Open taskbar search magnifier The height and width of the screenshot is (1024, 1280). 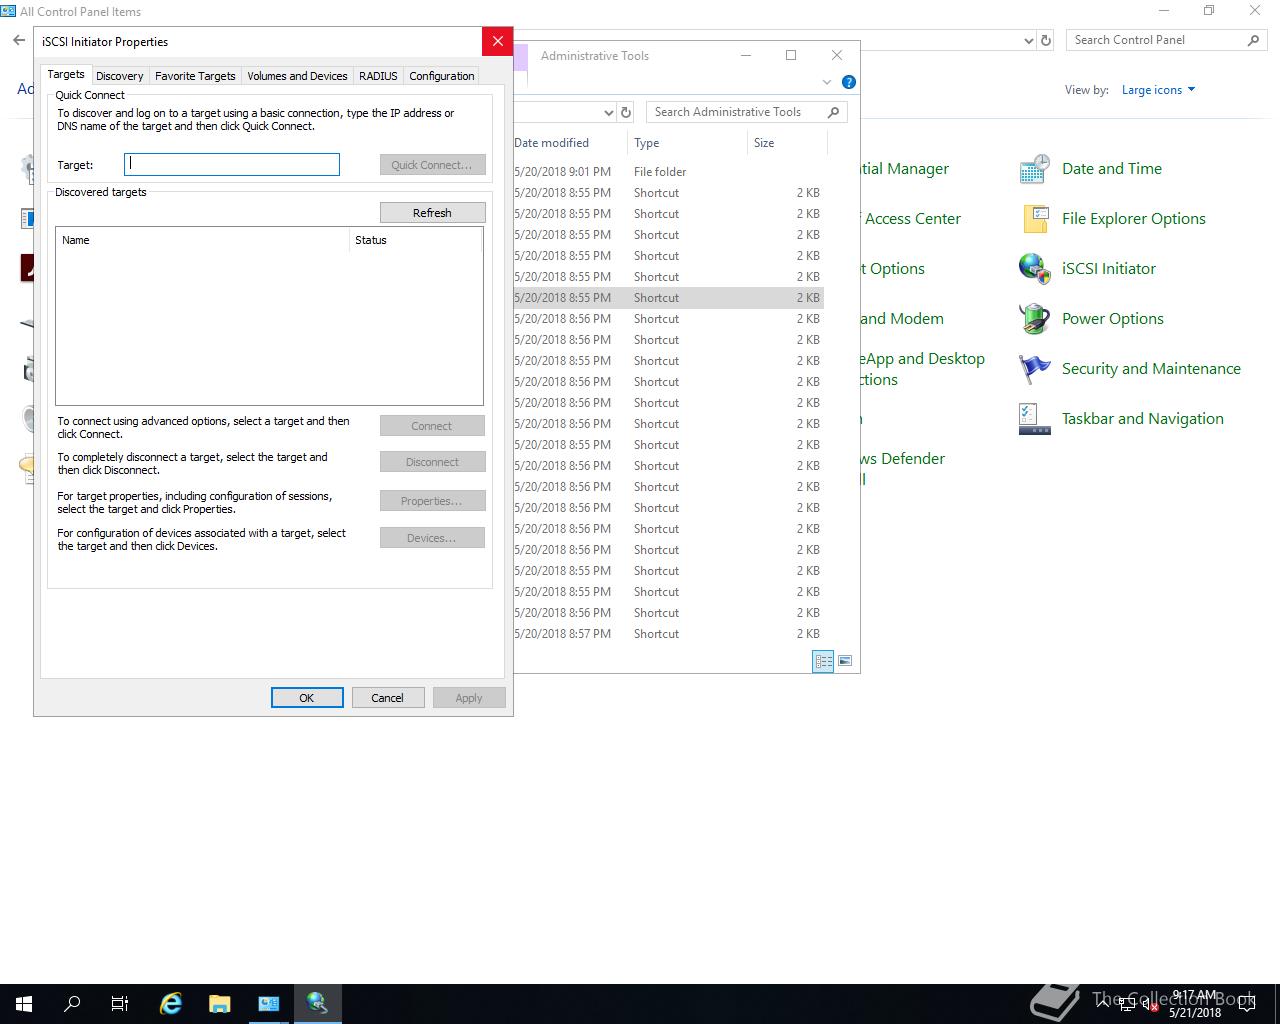pos(72,1004)
